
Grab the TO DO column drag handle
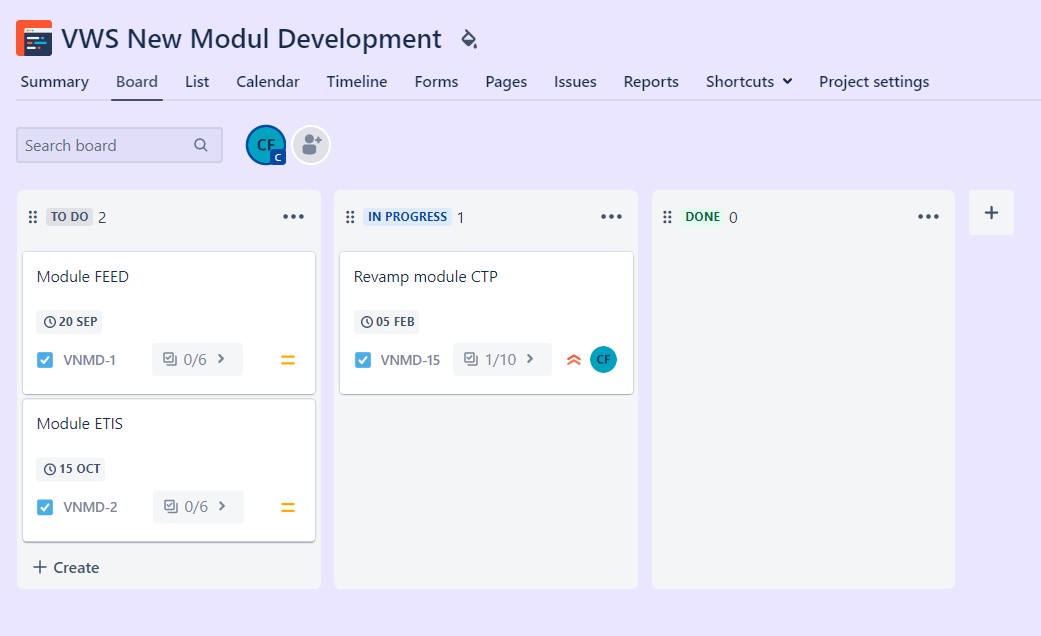tap(33, 217)
